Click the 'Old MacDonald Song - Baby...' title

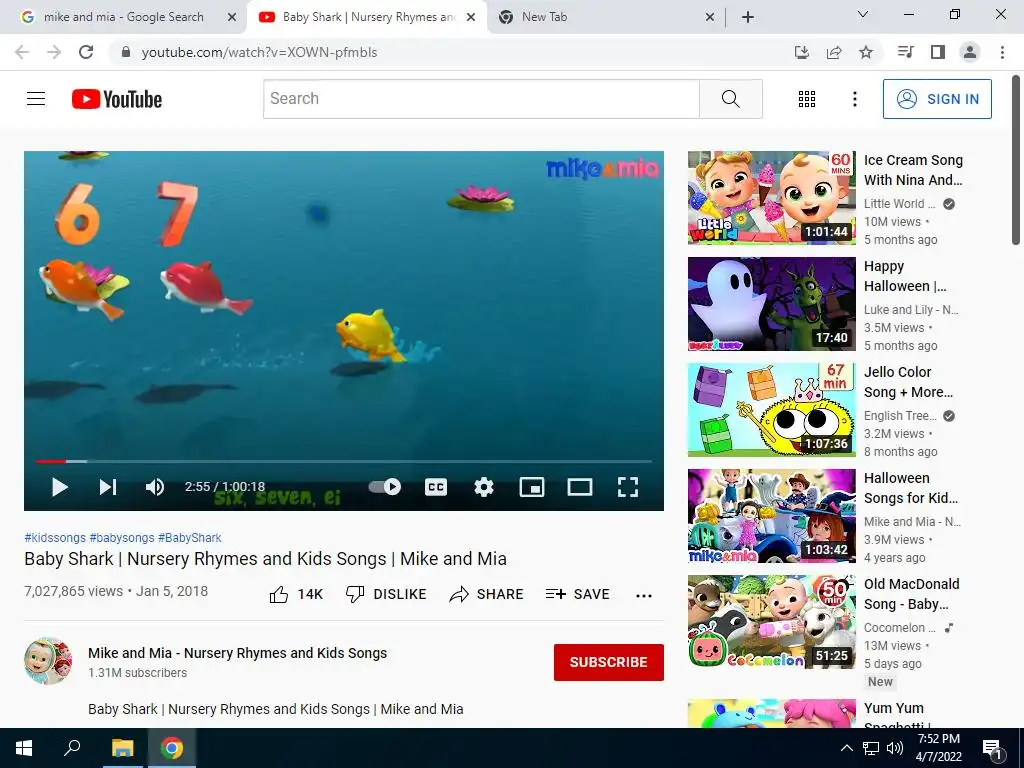click(912, 594)
